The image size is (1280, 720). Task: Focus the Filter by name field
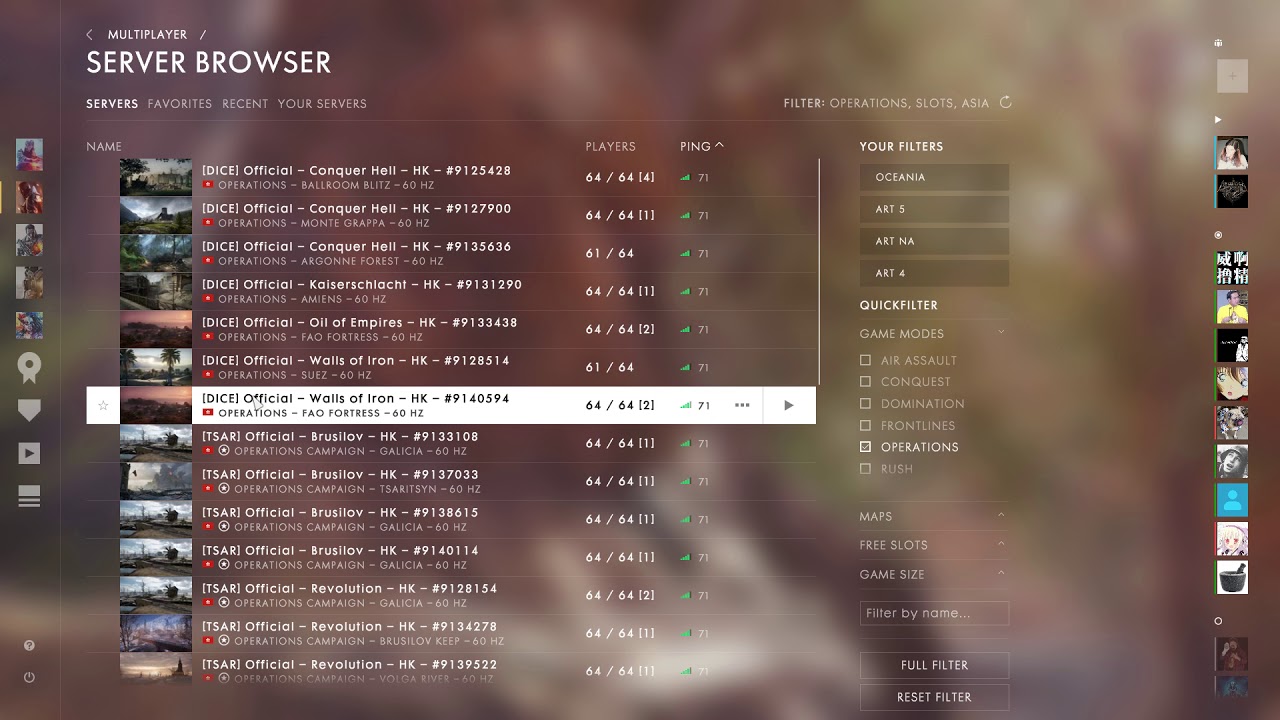click(x=934, y=613)
